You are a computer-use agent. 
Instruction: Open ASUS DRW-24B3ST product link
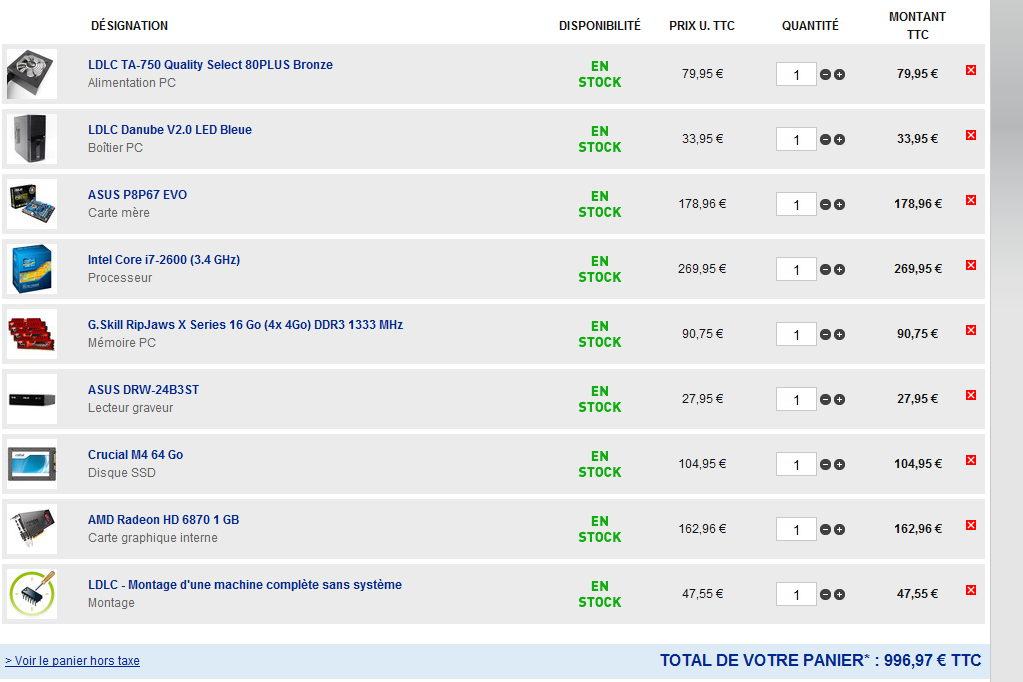[x=144, y=390]
